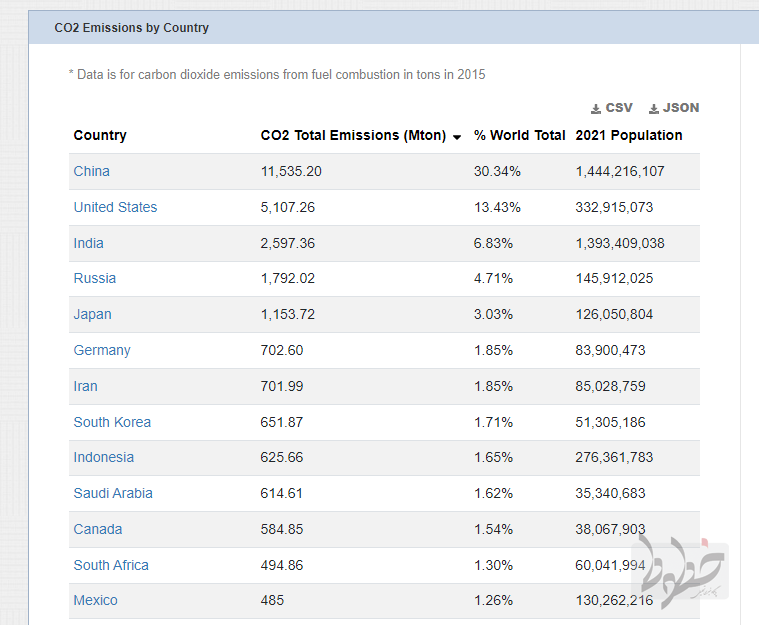Click the CSV download arrow icon
This screenshot has height=625, width=759.
[596, 109]
